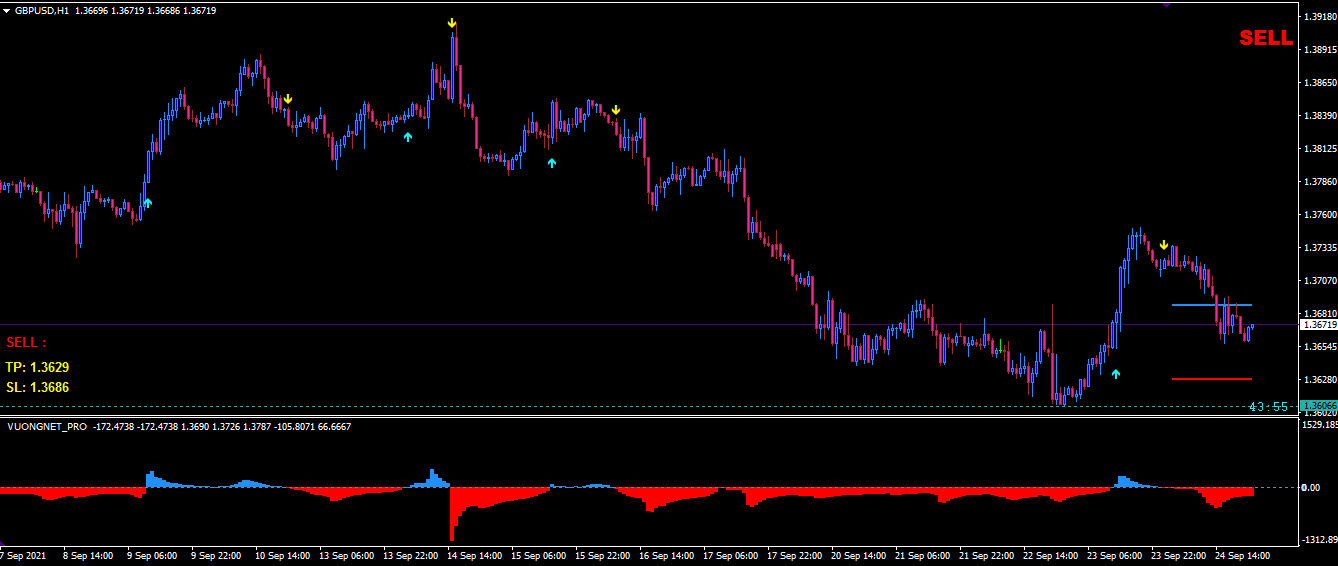This screenshot has height=566, width=1338.
Task: Click the red 'SELL :' label on the left
Action: [26, 343]
